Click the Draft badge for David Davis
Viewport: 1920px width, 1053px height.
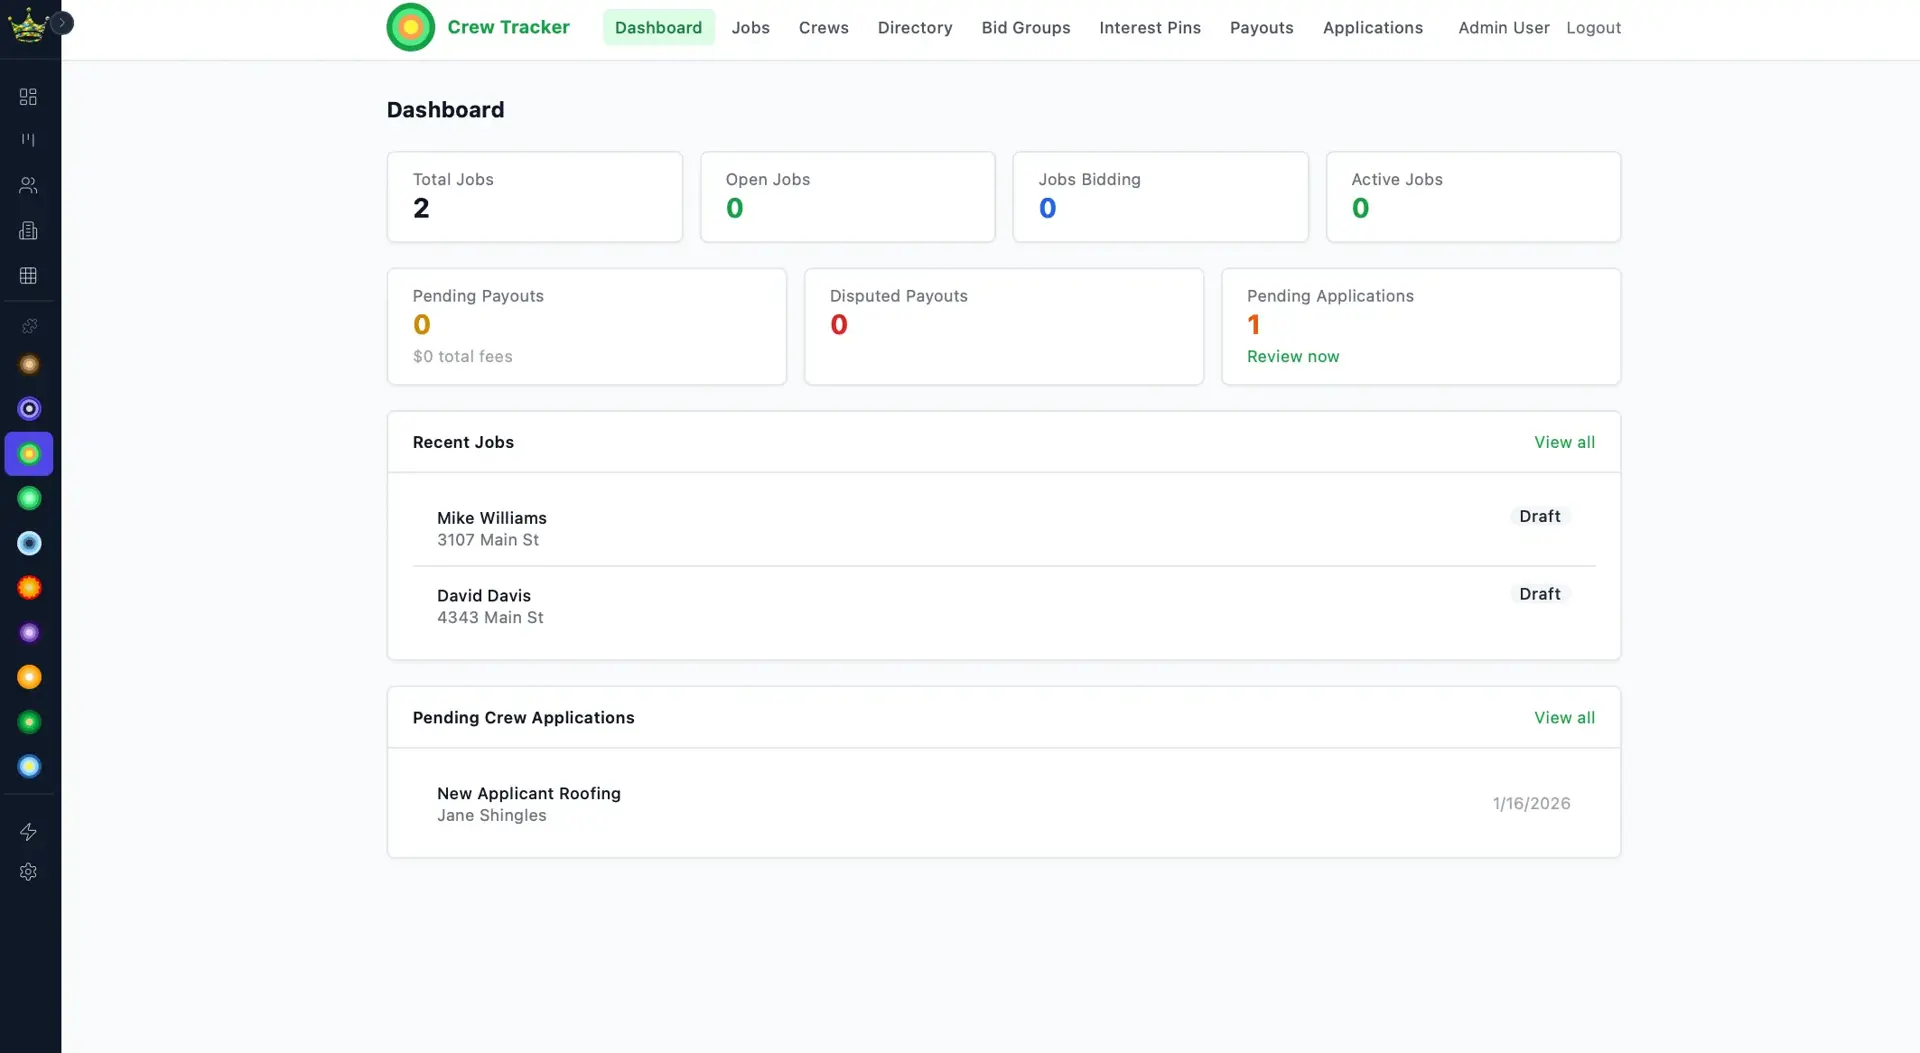point(1539,594)
